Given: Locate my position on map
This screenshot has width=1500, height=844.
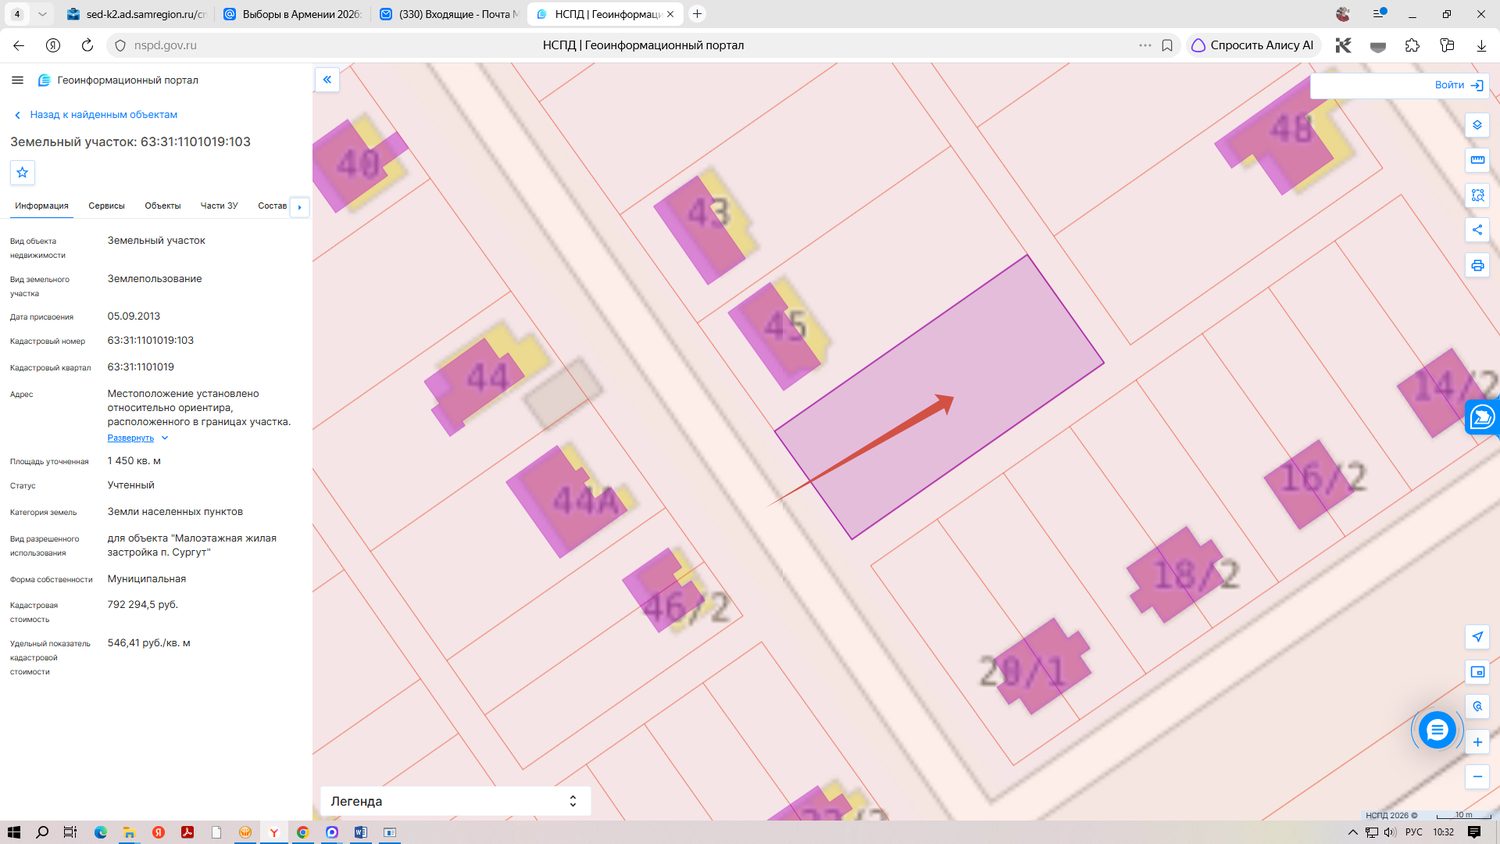Looking at the screenshot, I should coord(1477,637).
